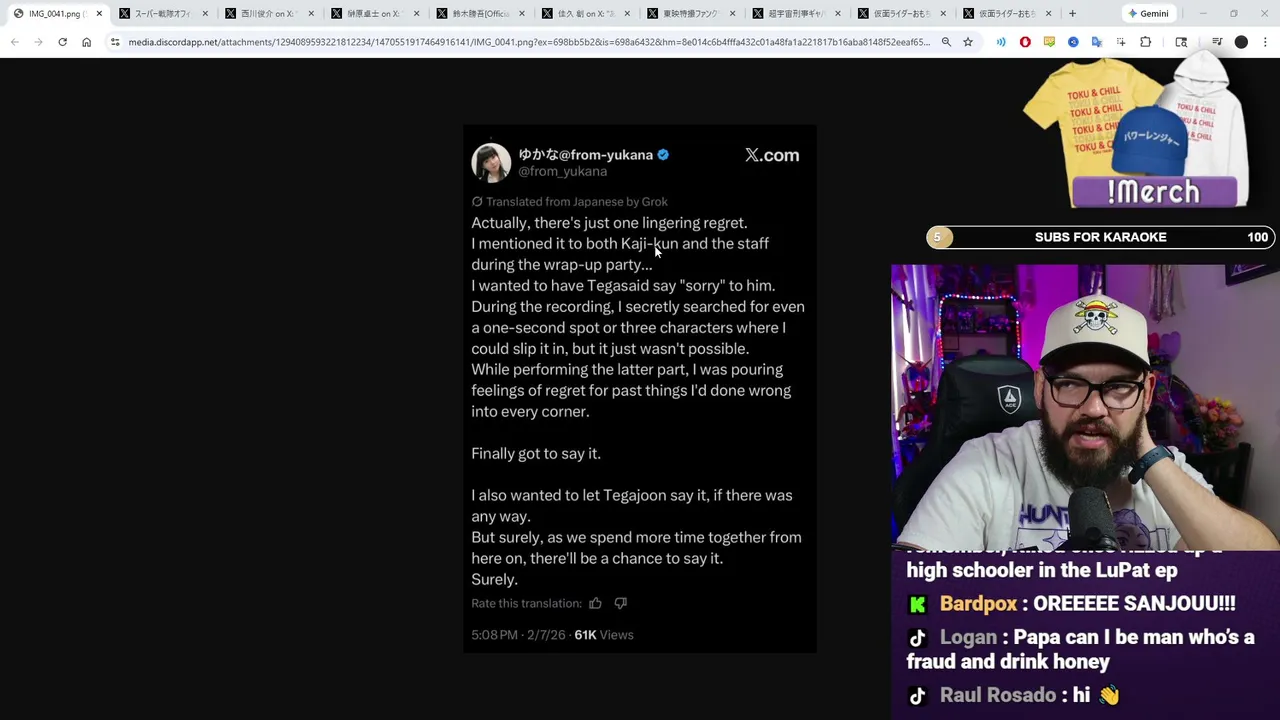Open the Google Translate extension
Viewport: 1280px width, 720px height.
tap(1097, 42)
